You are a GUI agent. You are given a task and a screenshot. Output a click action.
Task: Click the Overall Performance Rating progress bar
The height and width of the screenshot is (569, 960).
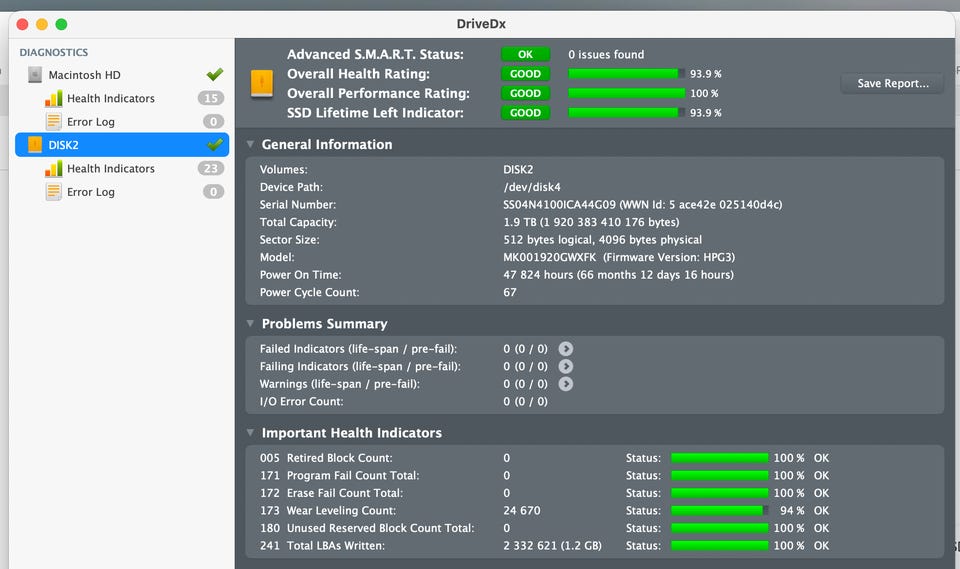(x=626, y=93)
